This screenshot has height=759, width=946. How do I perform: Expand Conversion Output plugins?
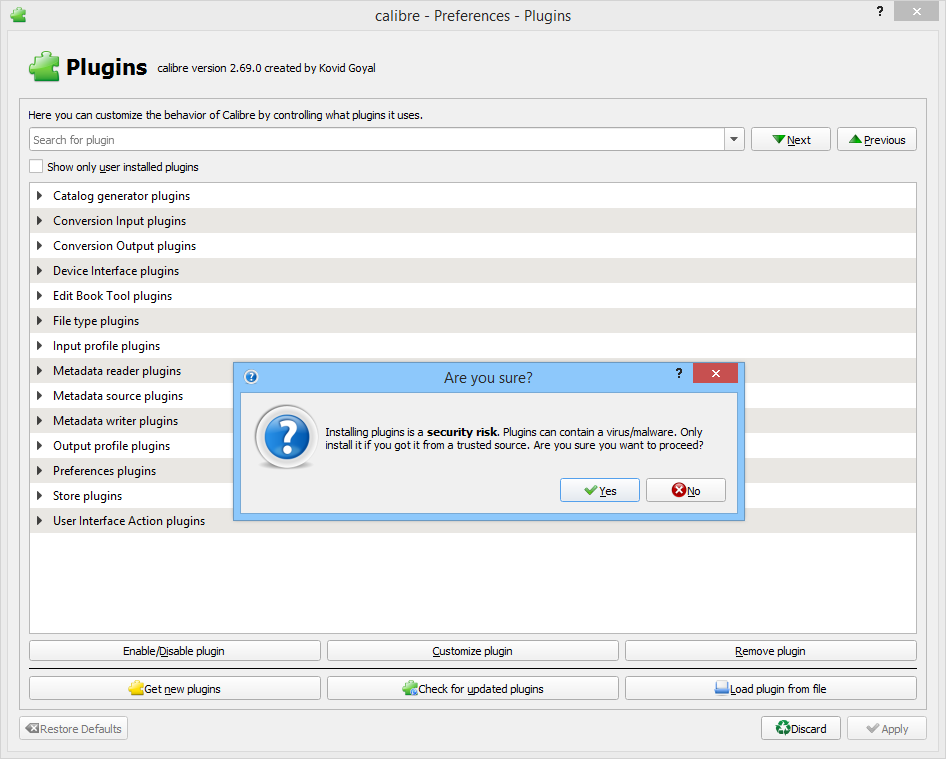tap(39, 246)
